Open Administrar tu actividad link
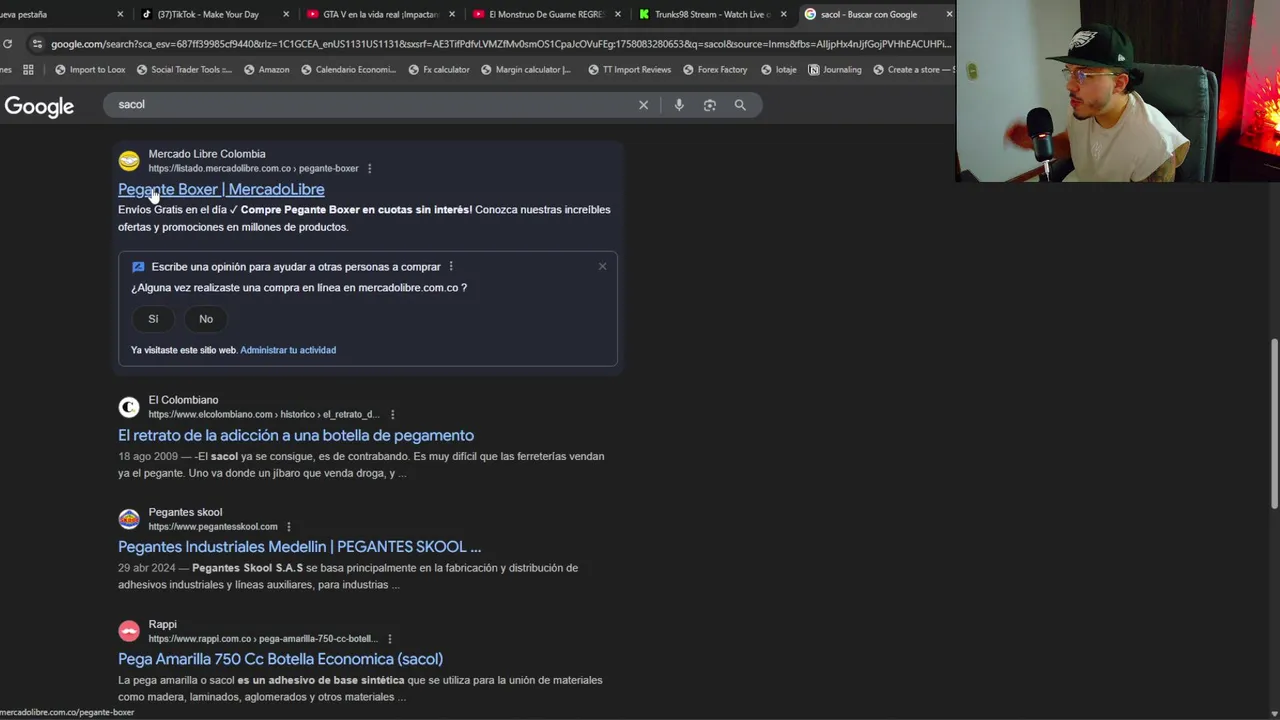 288,350
